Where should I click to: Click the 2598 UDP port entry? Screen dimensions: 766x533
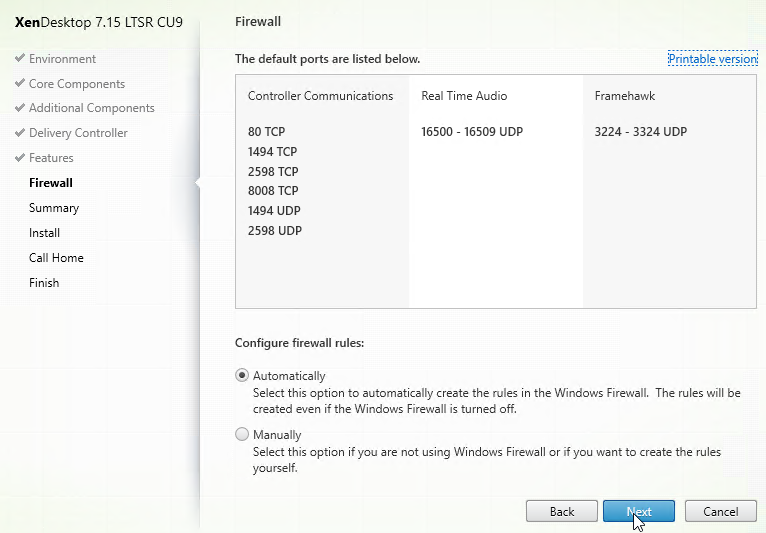(275, 231)
